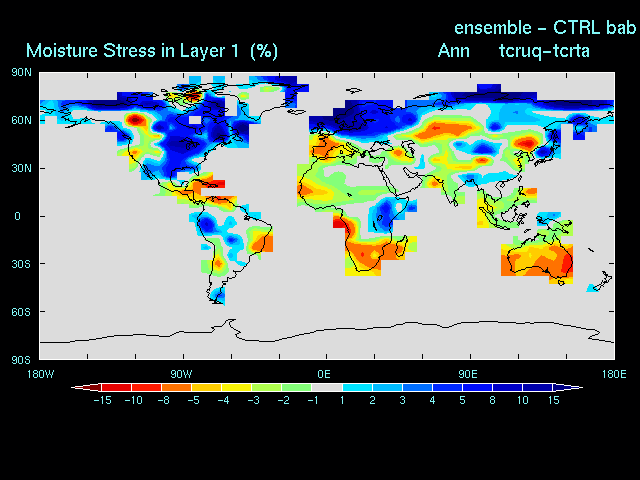This screenshot has width=640, height=480.
Task: Click the color bar segment between 1 and 2
Action: tap(357, 387)
